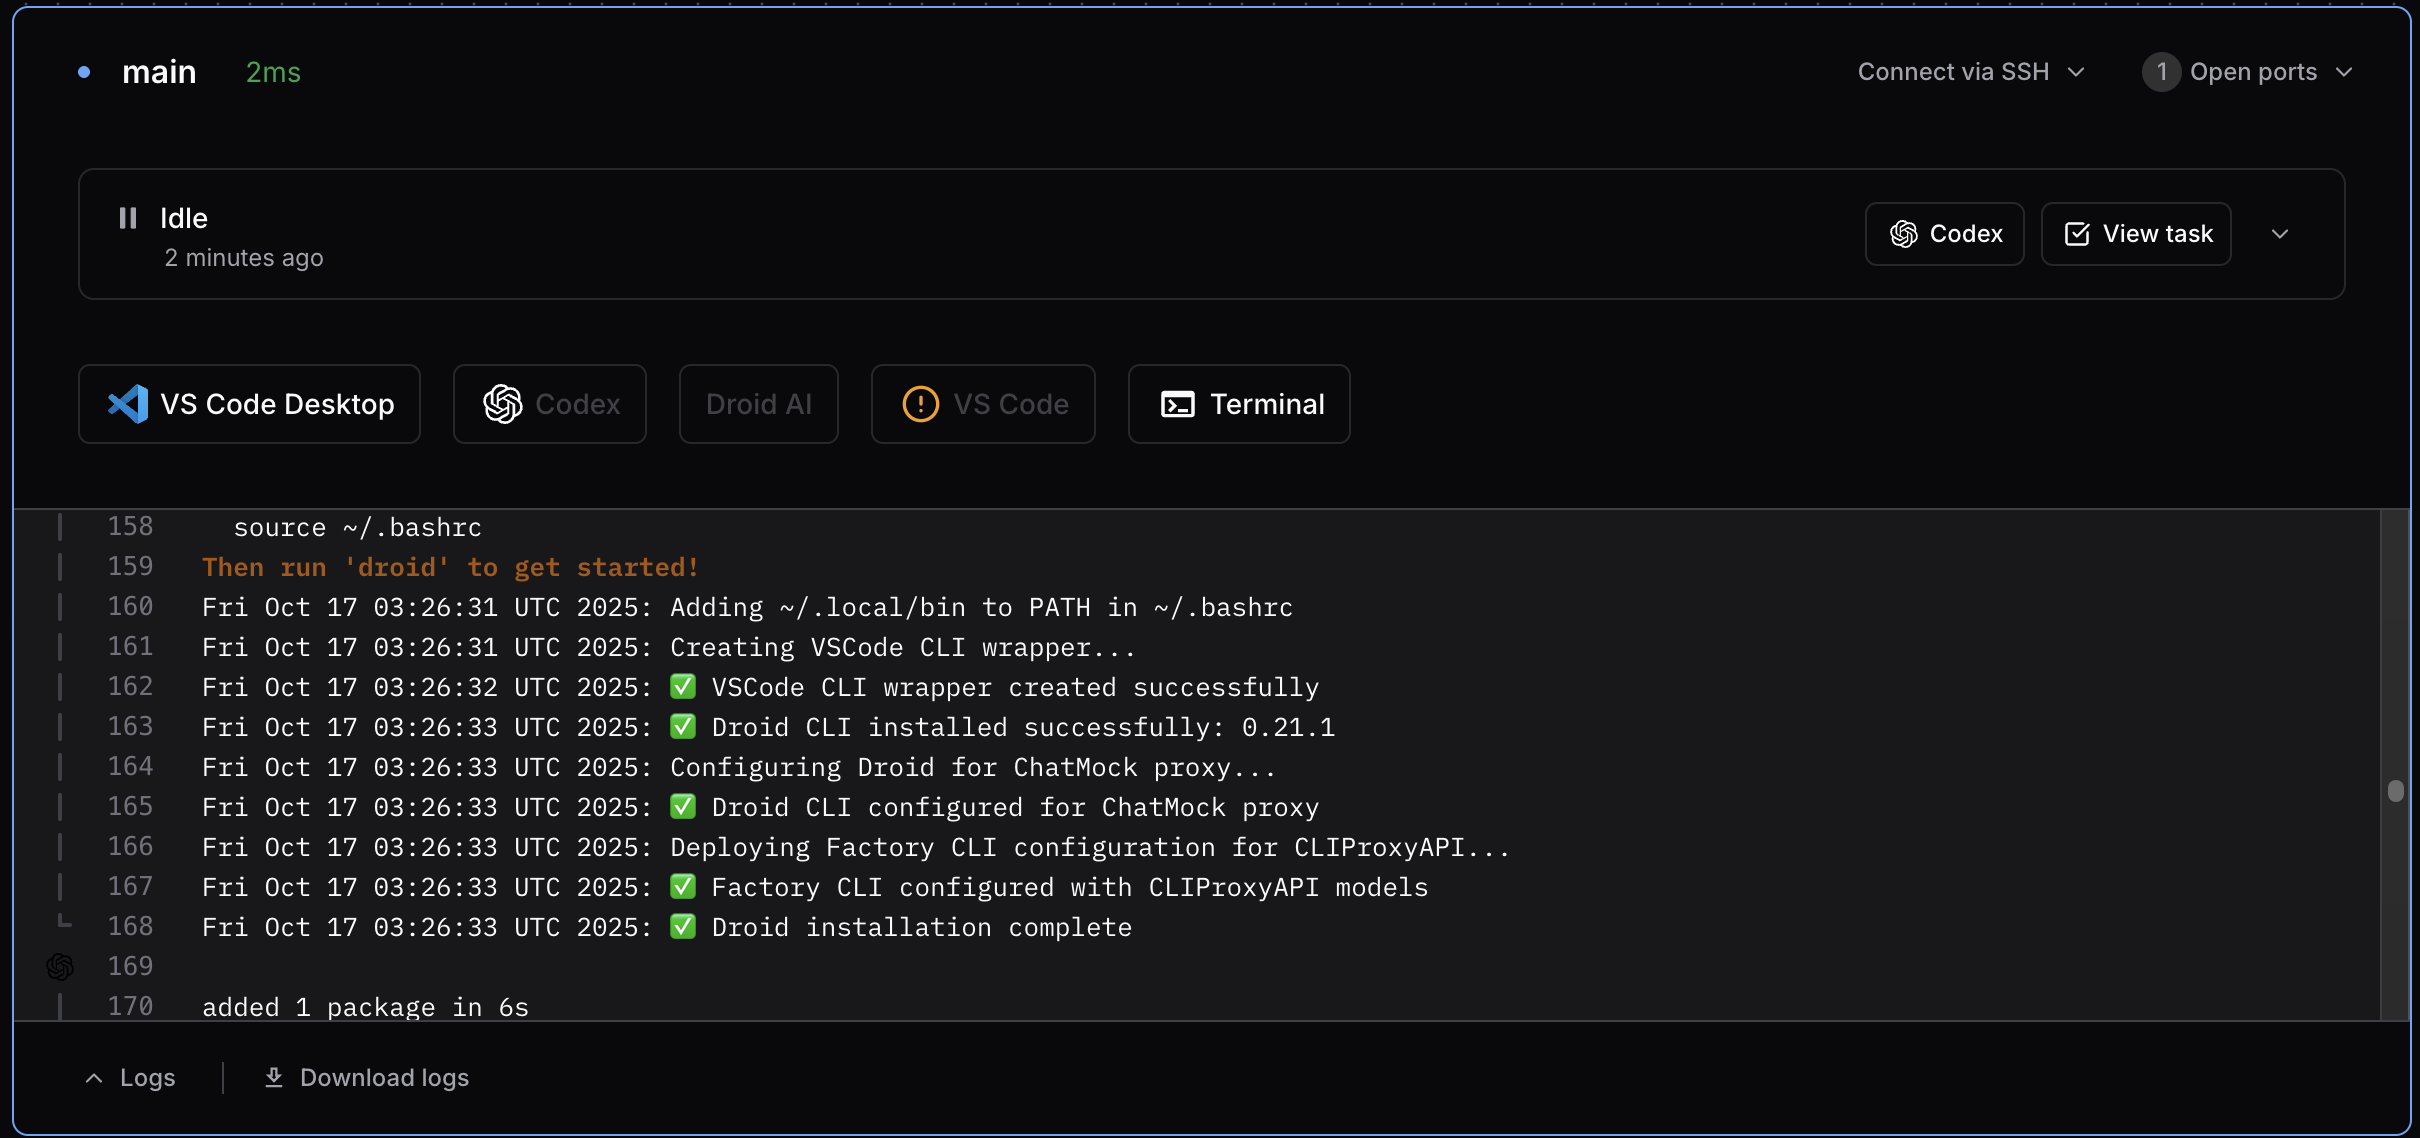This screenshot has height=1138, width=2420.
Task: Click line number 169 in the log
Action: (x=130, y=966)
